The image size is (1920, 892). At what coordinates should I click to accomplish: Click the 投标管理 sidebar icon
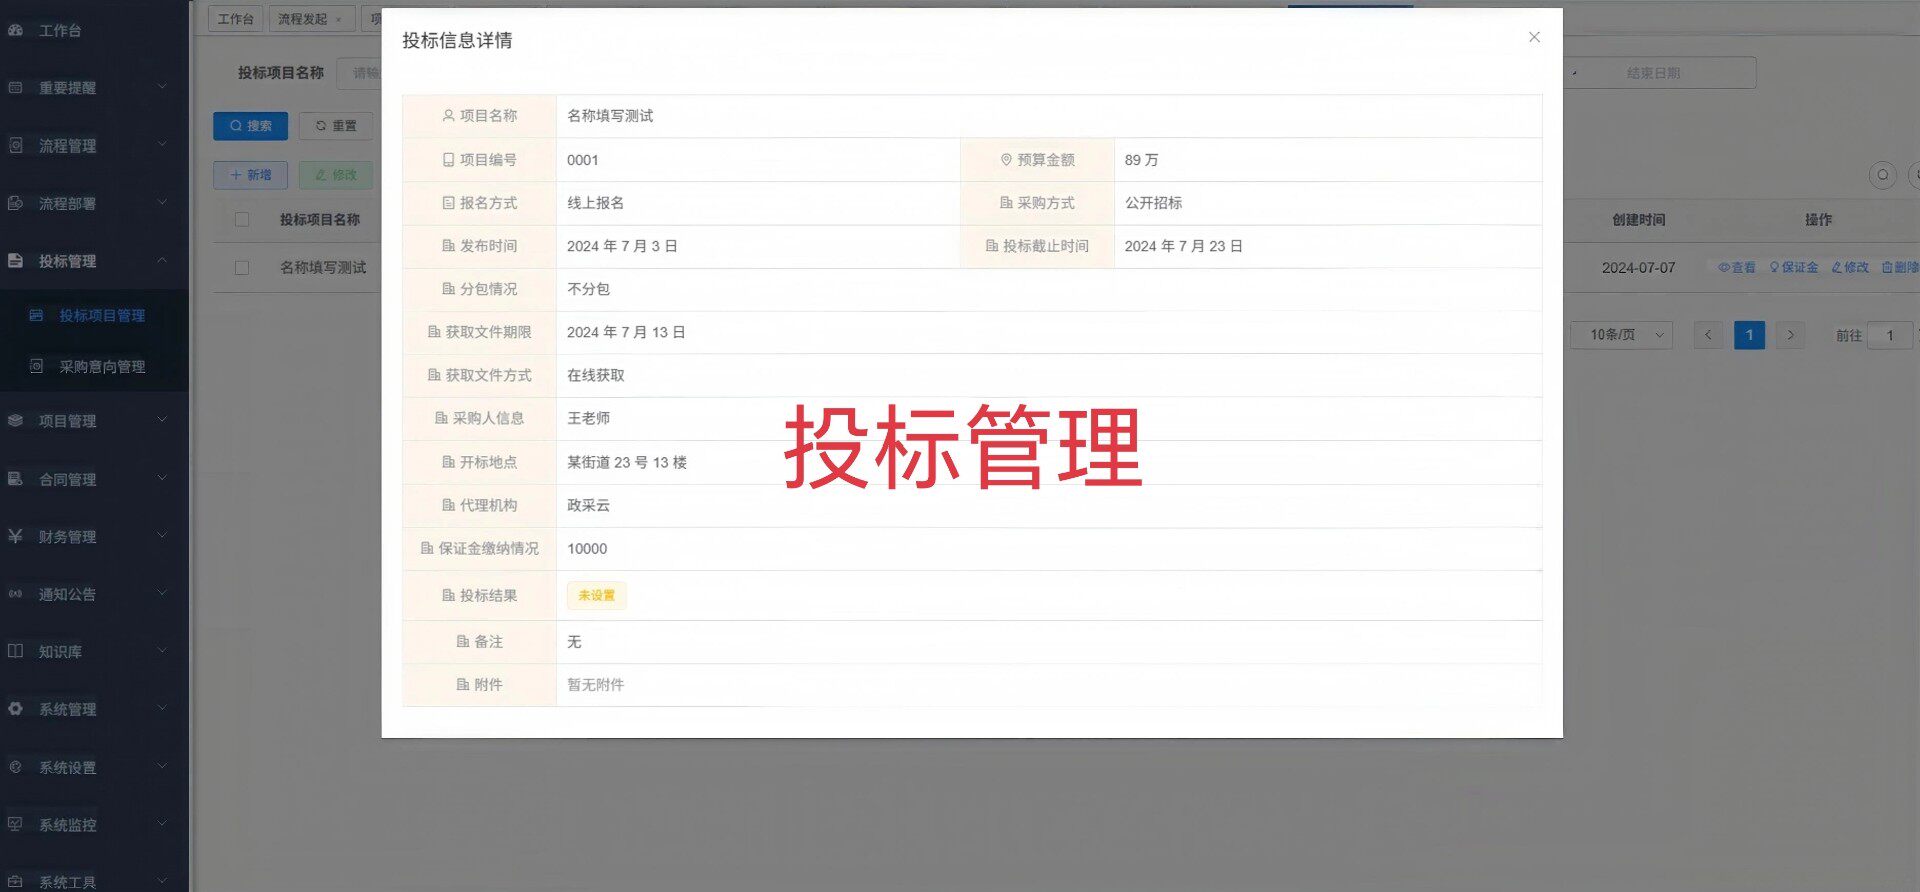point(15,261)
